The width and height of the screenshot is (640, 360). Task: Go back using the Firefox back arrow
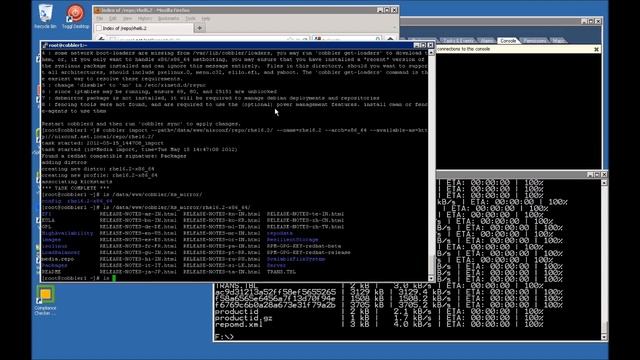tap(102, 39)
